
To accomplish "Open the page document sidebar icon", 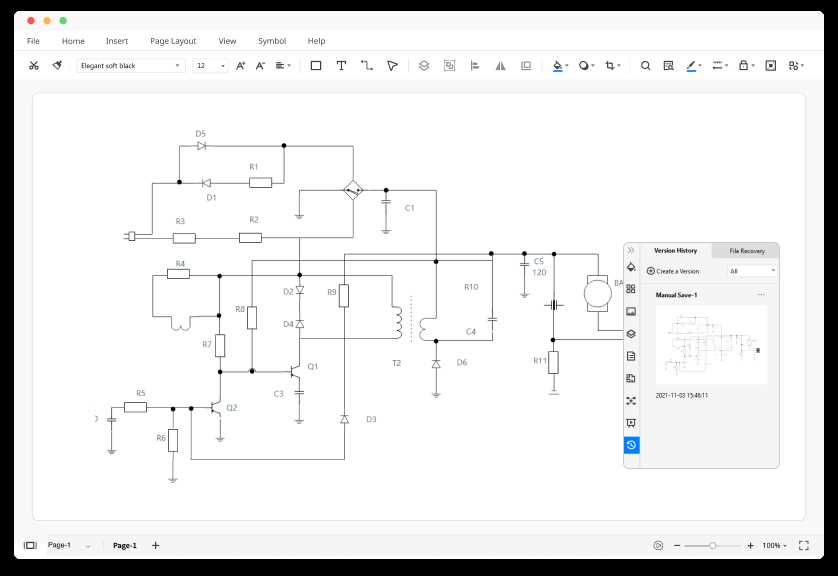I will [x=631, y=356].
